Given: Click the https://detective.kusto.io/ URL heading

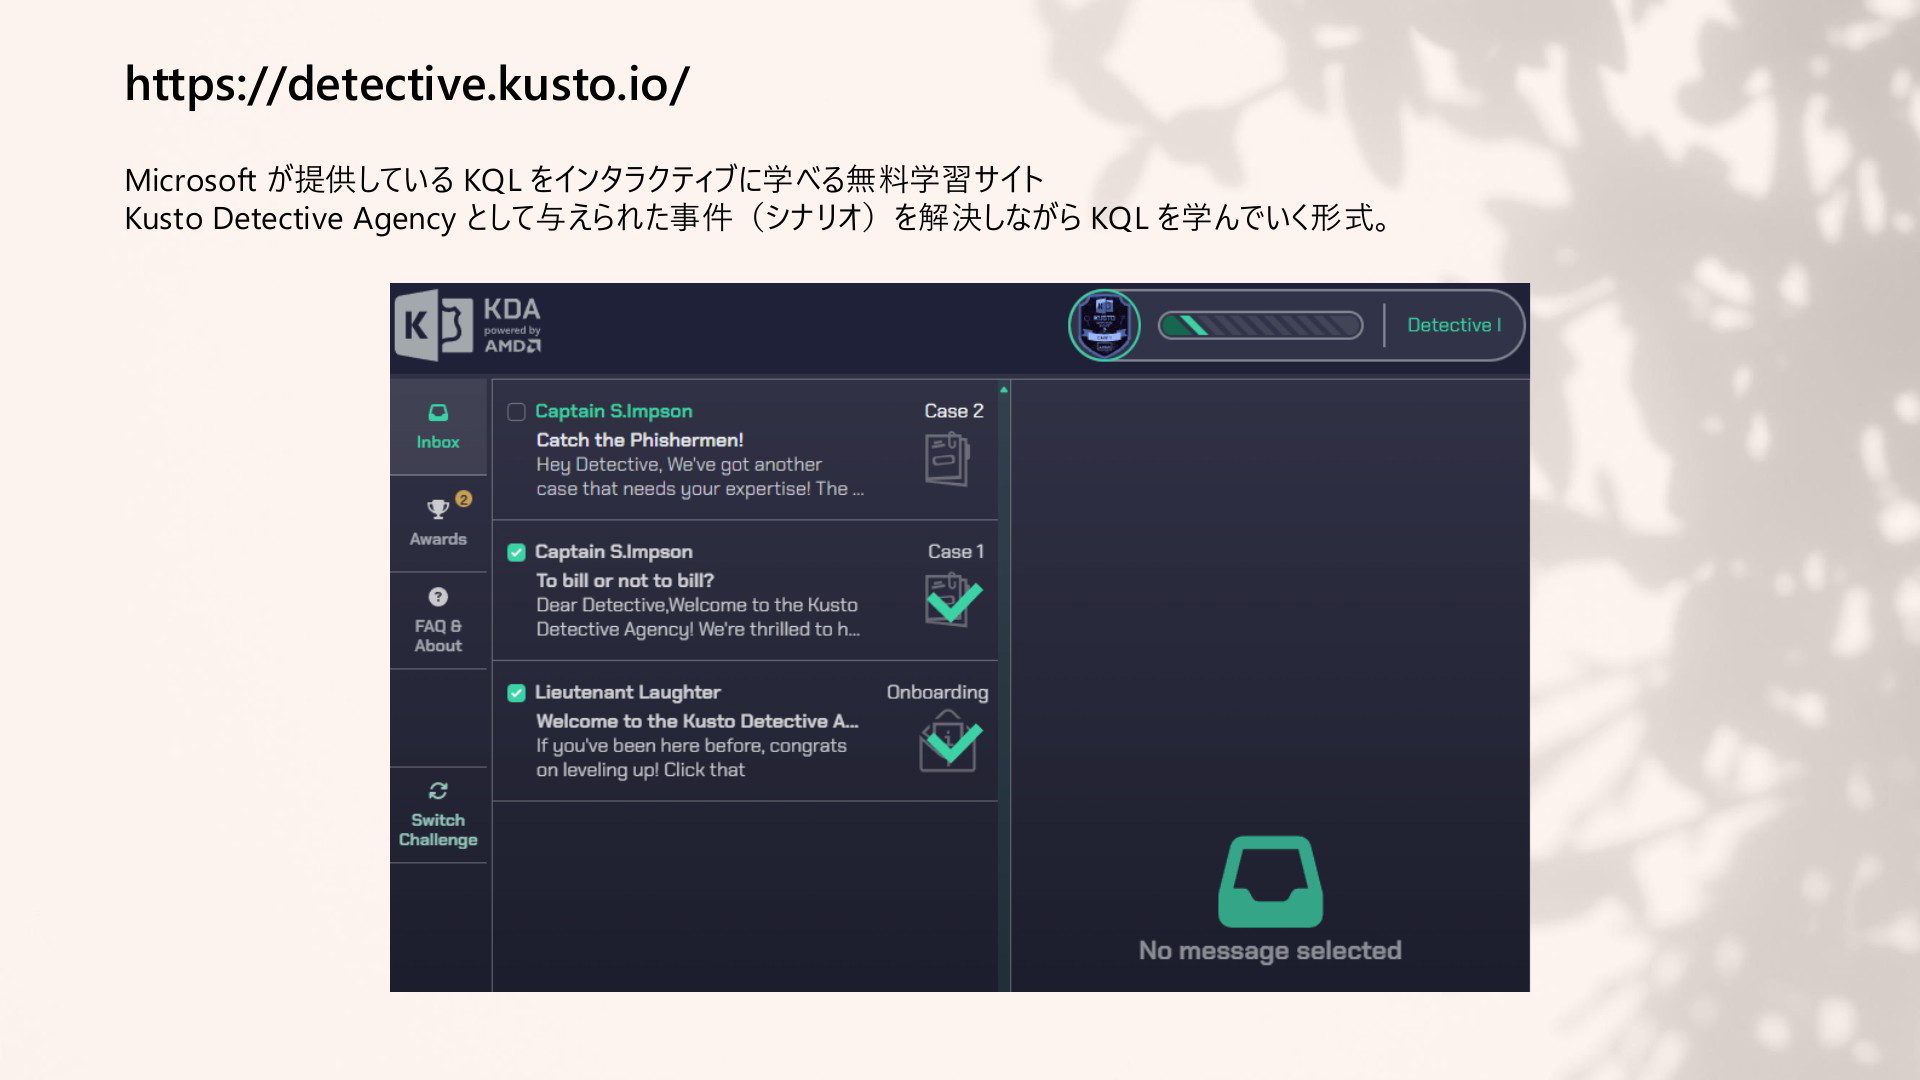Looking at the screenshot, I should pyautogui.click(x=407, y=84).
